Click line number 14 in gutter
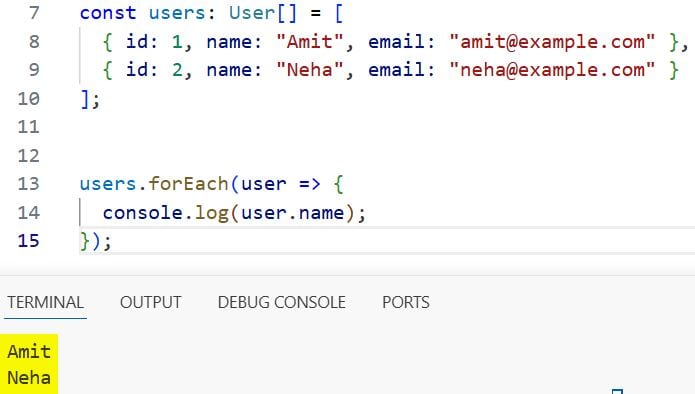The width and height of the screenshot is (695, 394). pyautogui.click(x=29, y=213)
